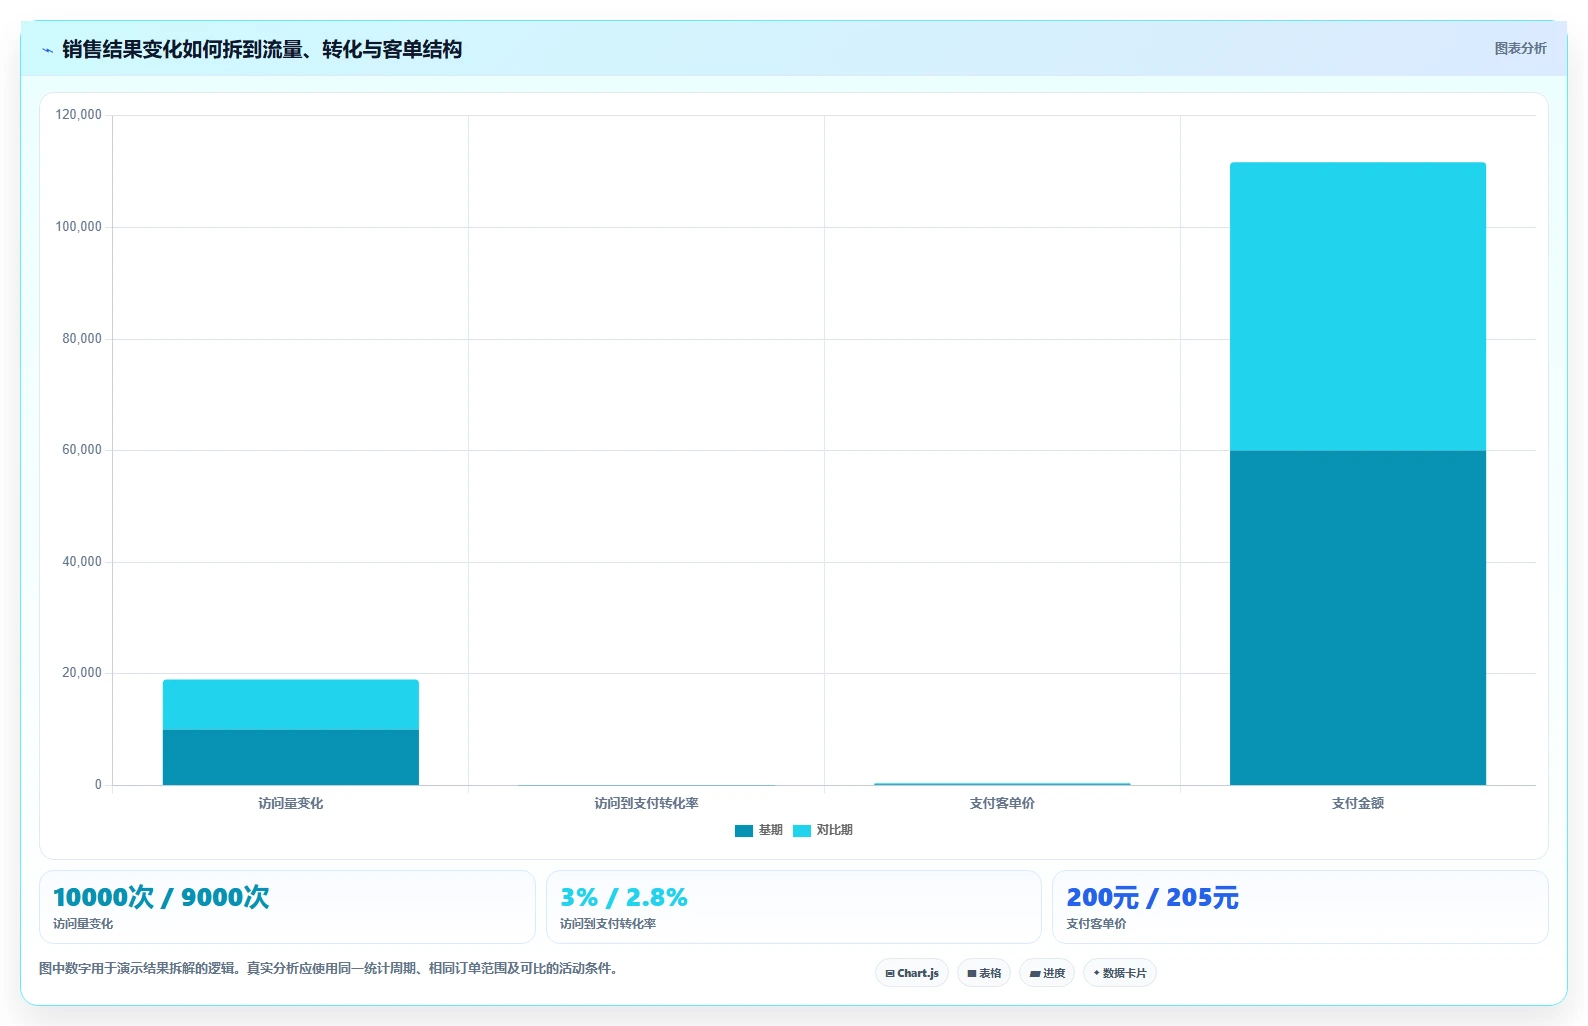The width and height of the screenshot is (1588, 1026).
Task: Click the 80,000 y-axis tick label
Action: (82, 339)
